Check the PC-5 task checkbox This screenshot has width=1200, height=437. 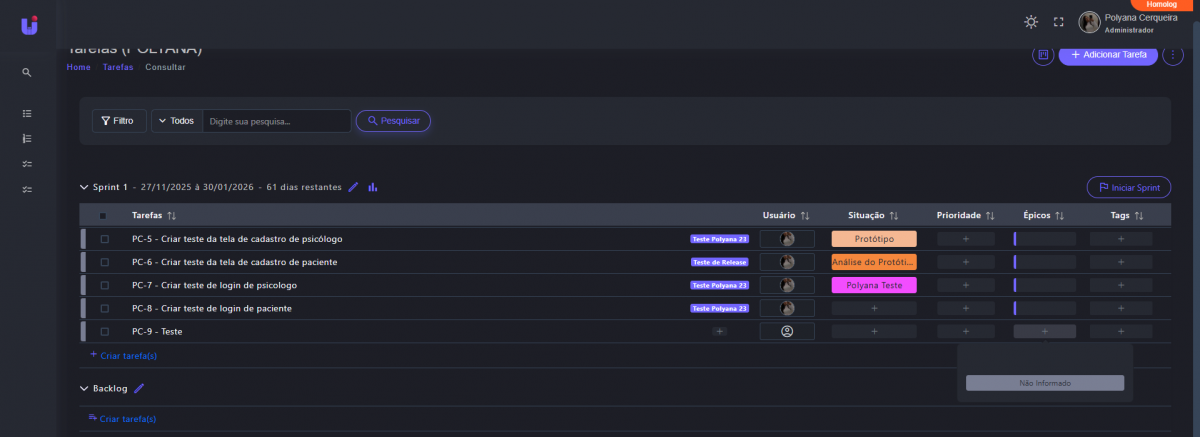[105, 239]
